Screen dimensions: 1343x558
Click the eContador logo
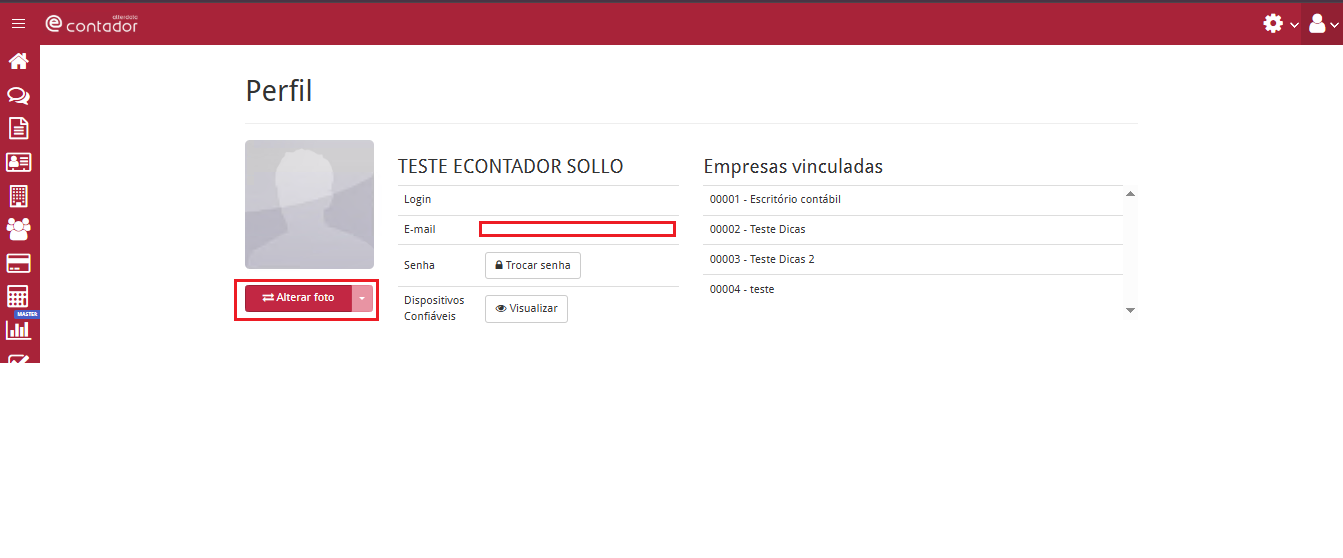click(92, 23)
